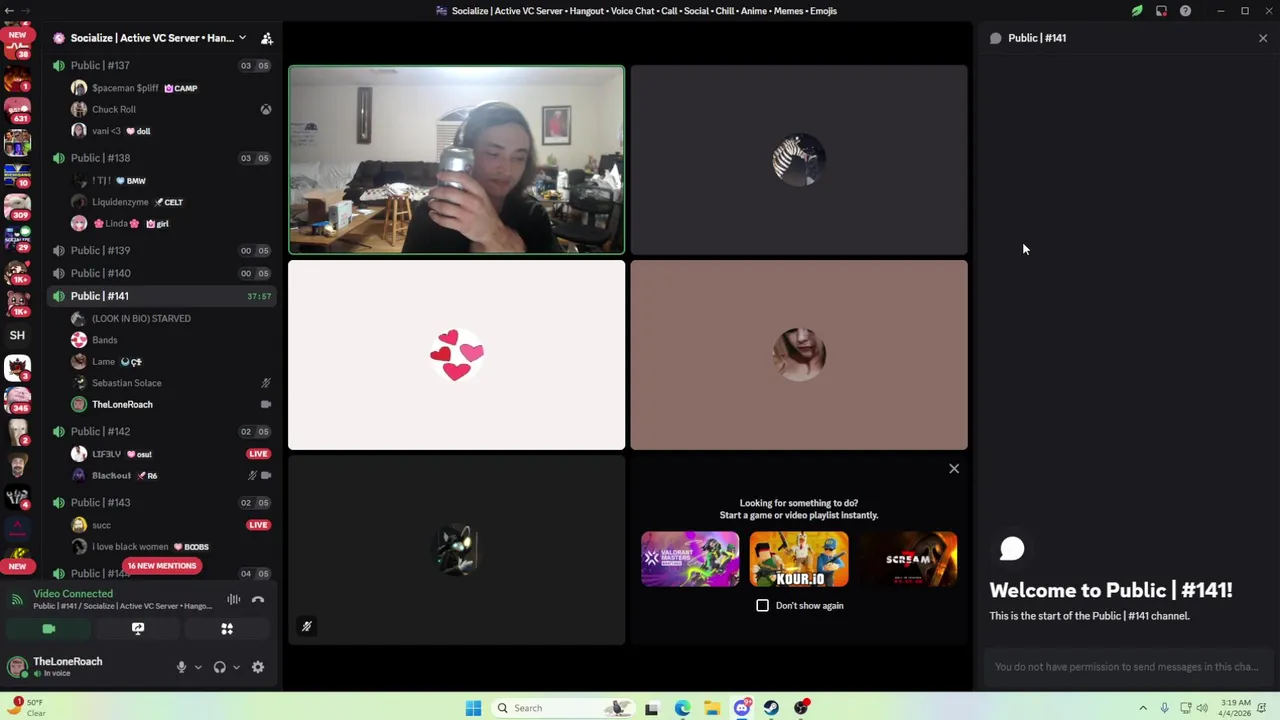Viewport: 1280px width, 720px height.
Task: Open the Scream activity card
Action: coord(908,559)
